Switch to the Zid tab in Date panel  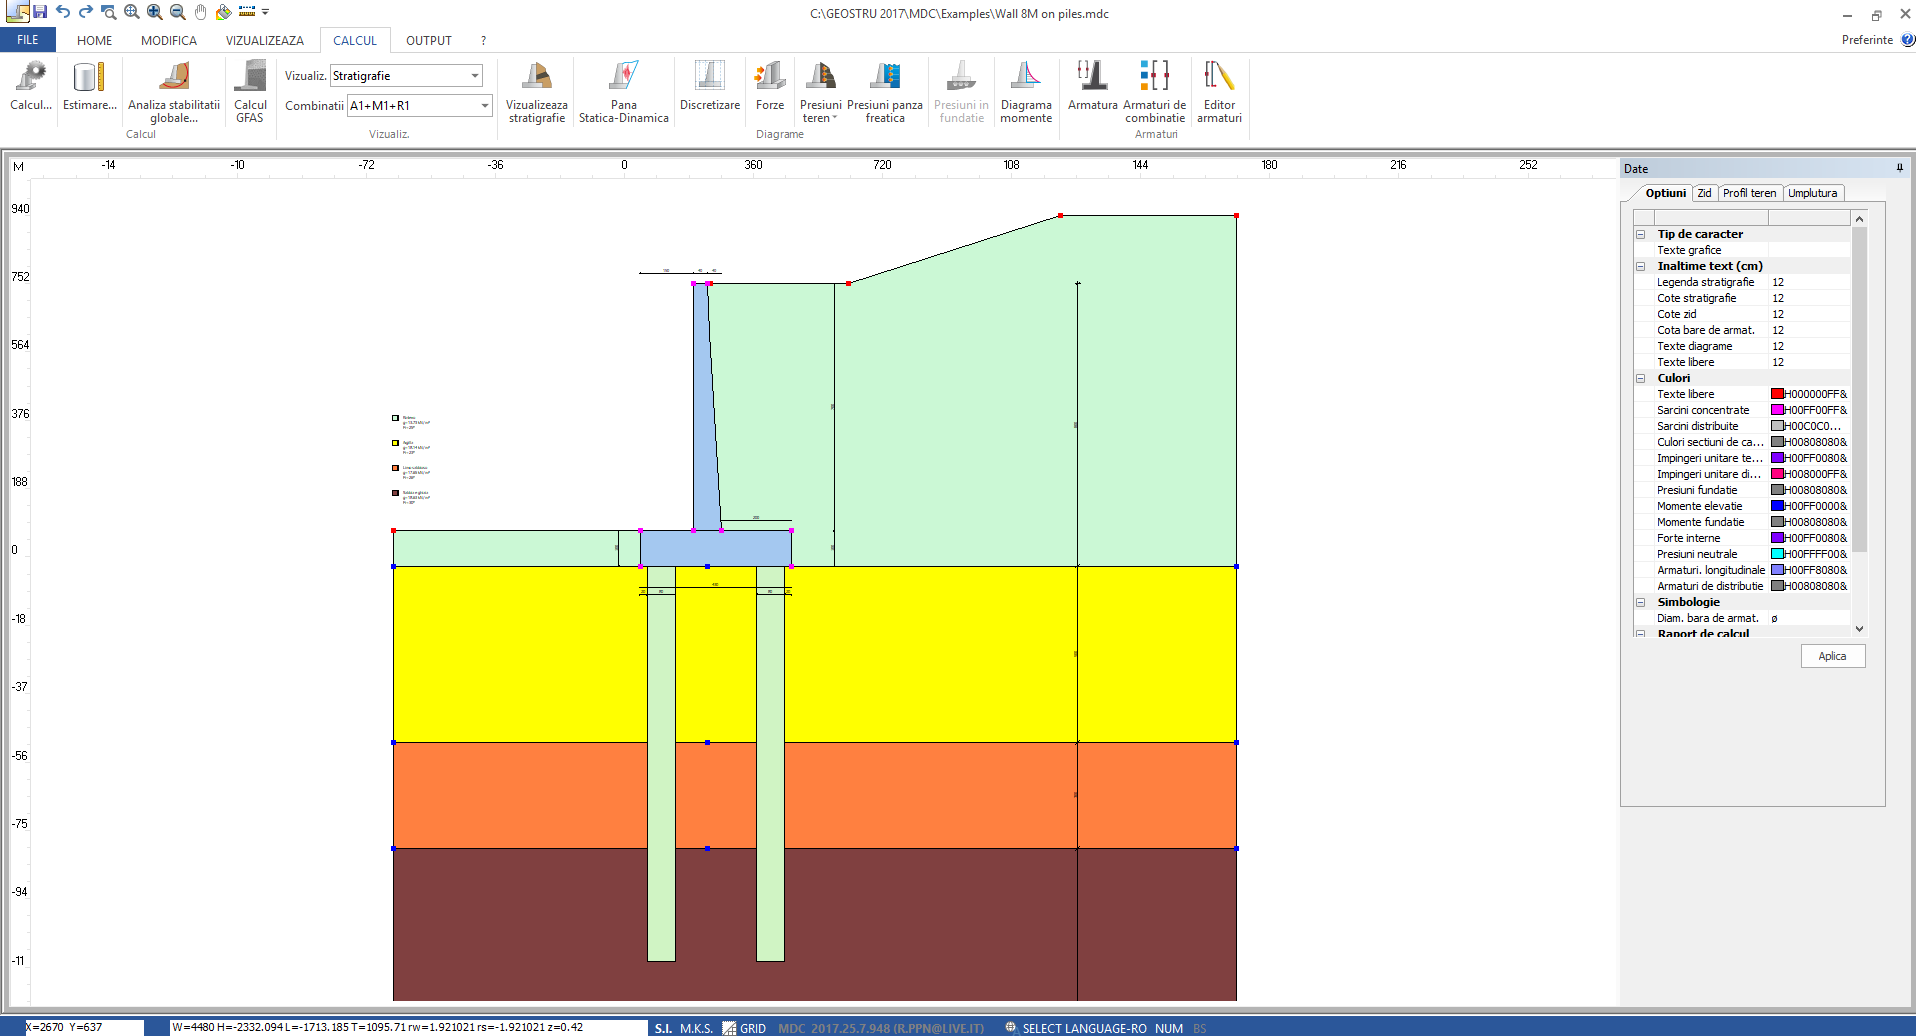pos(1704,194)
